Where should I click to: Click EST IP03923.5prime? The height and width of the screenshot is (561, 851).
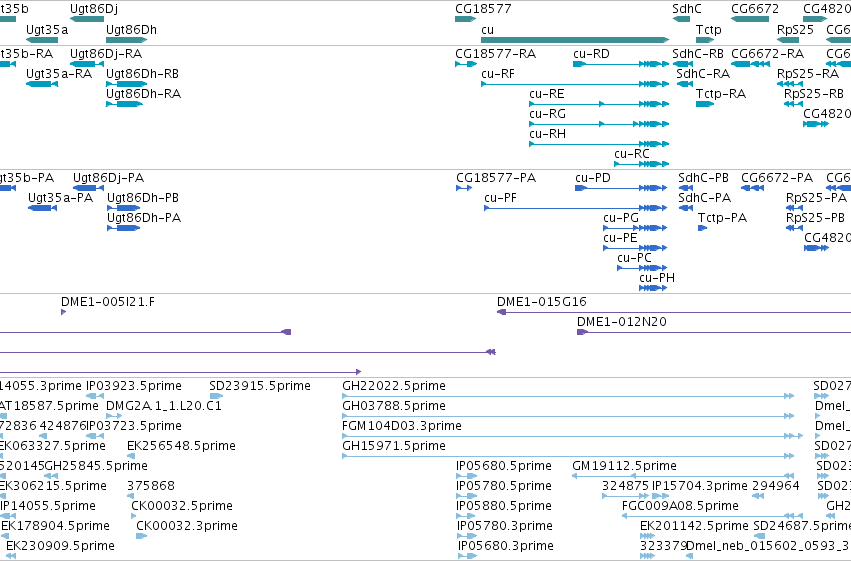pos(95,396)
